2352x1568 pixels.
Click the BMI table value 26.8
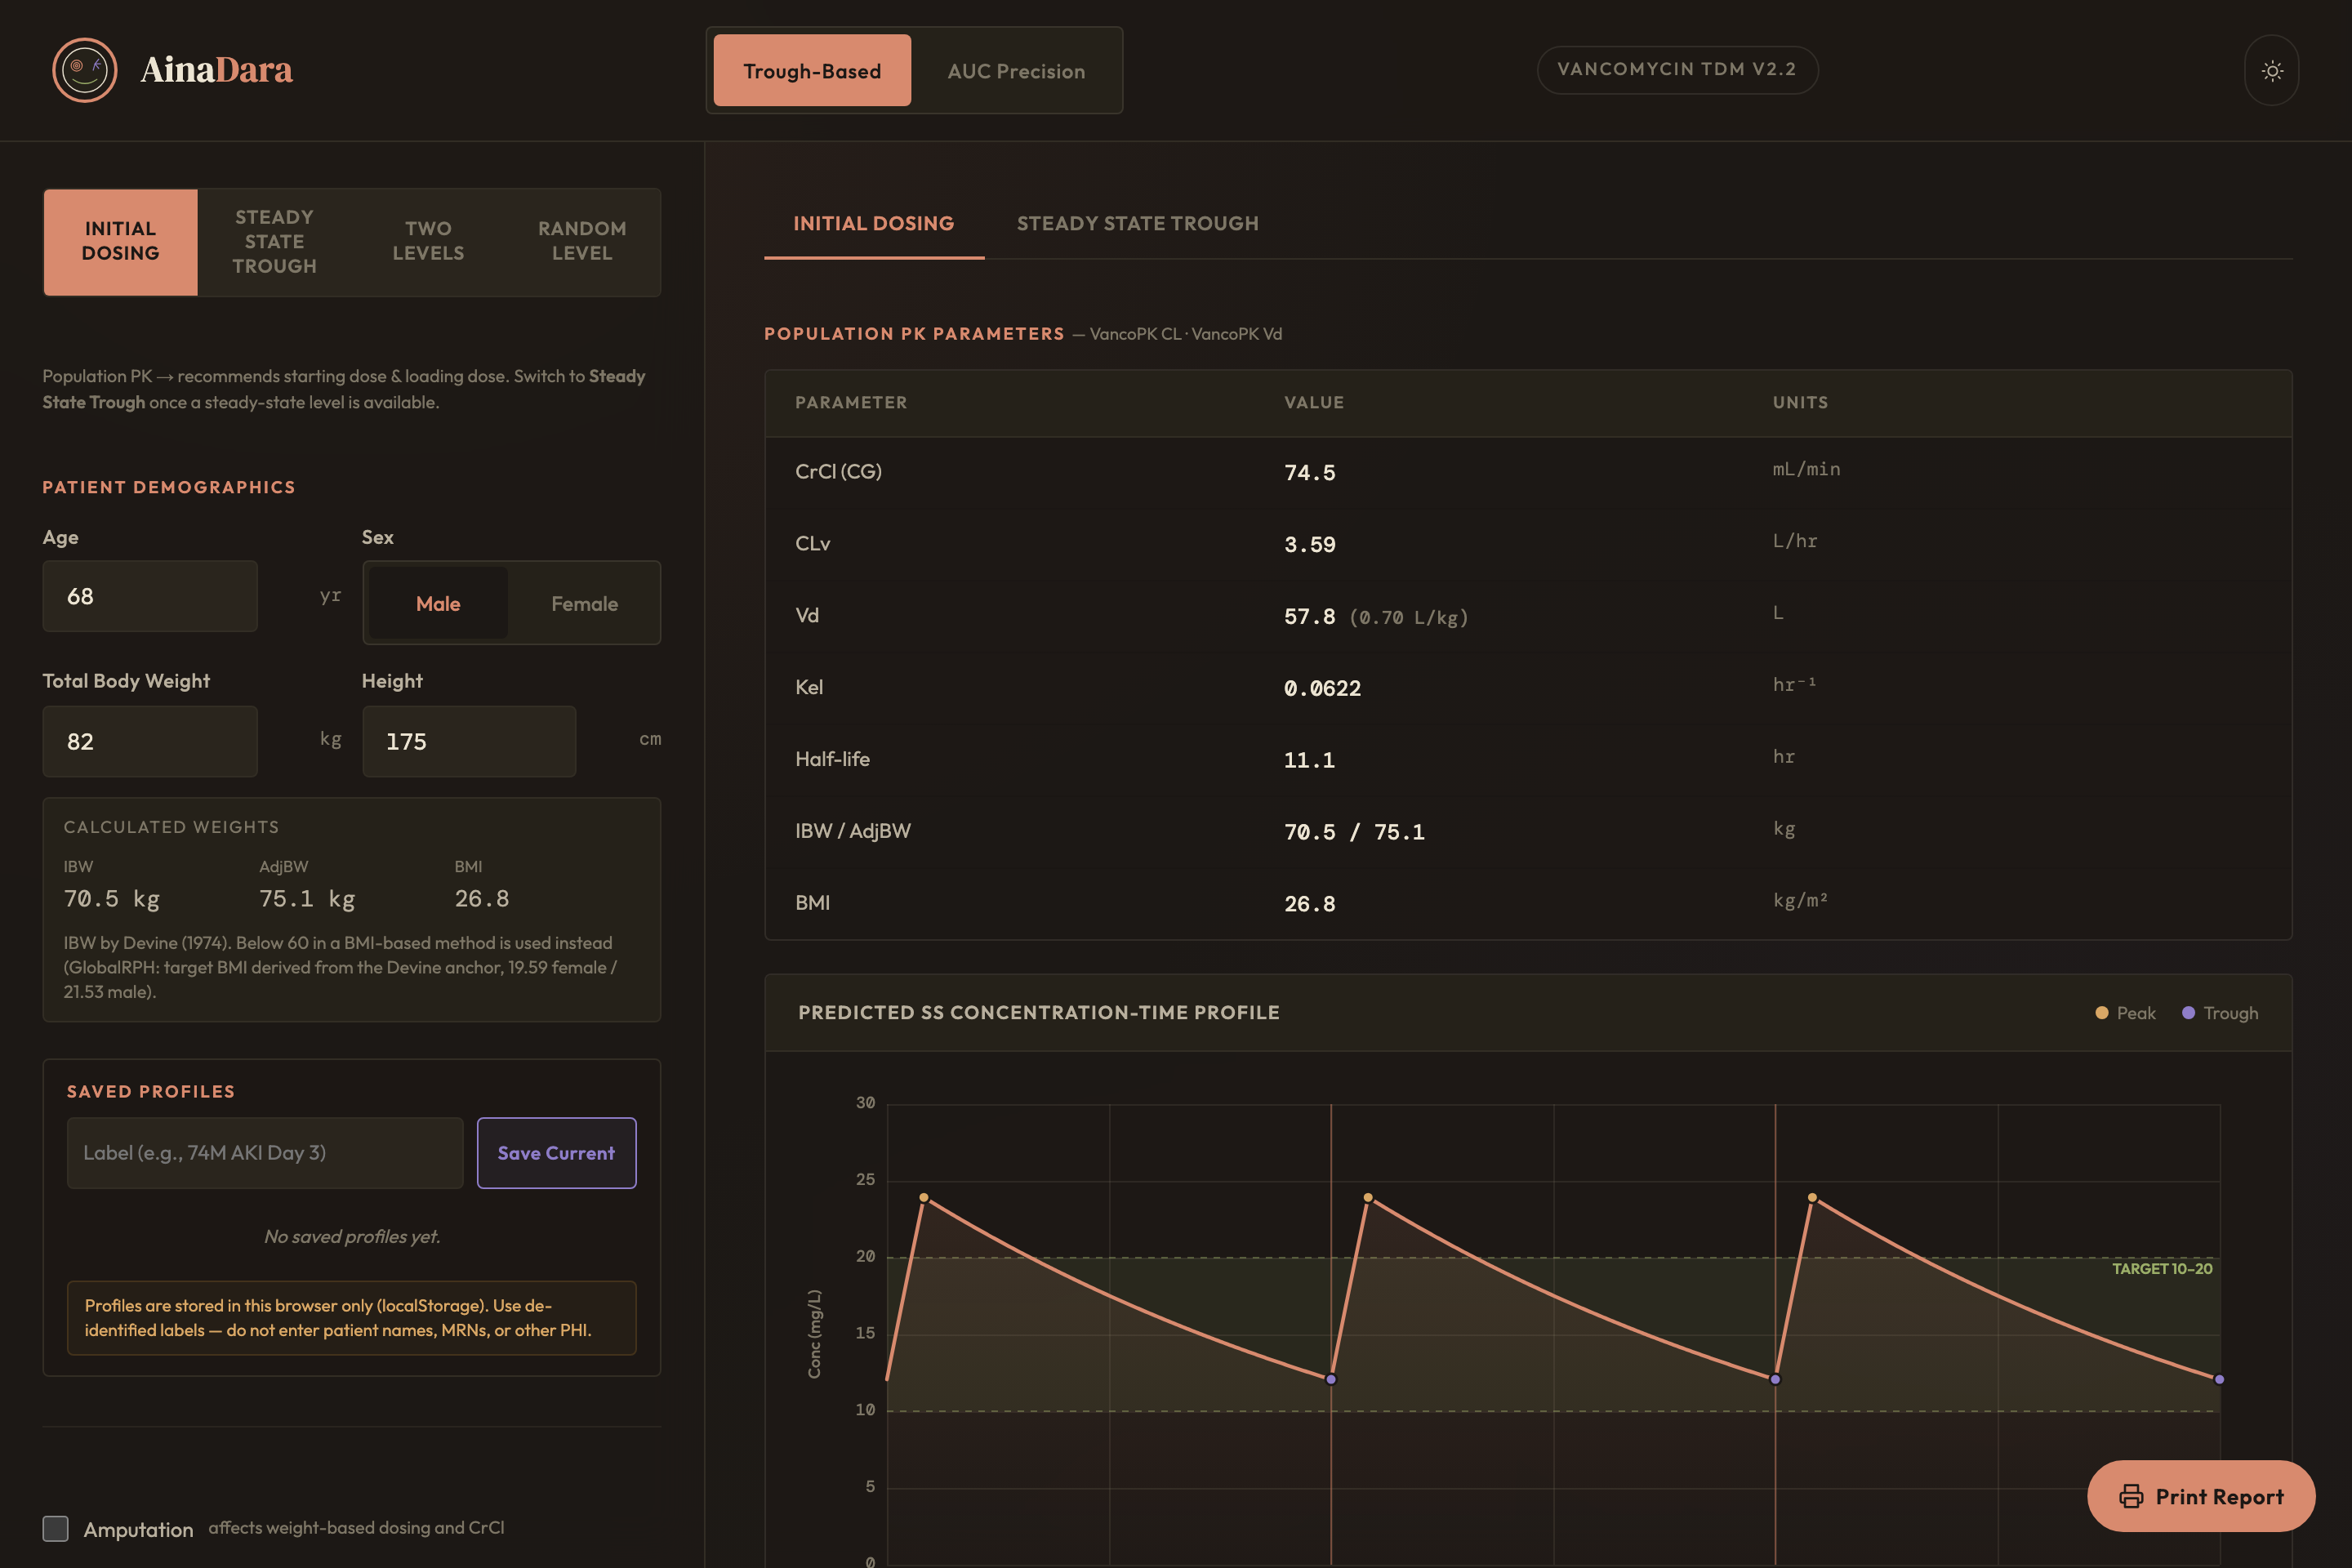point(1309,904)
